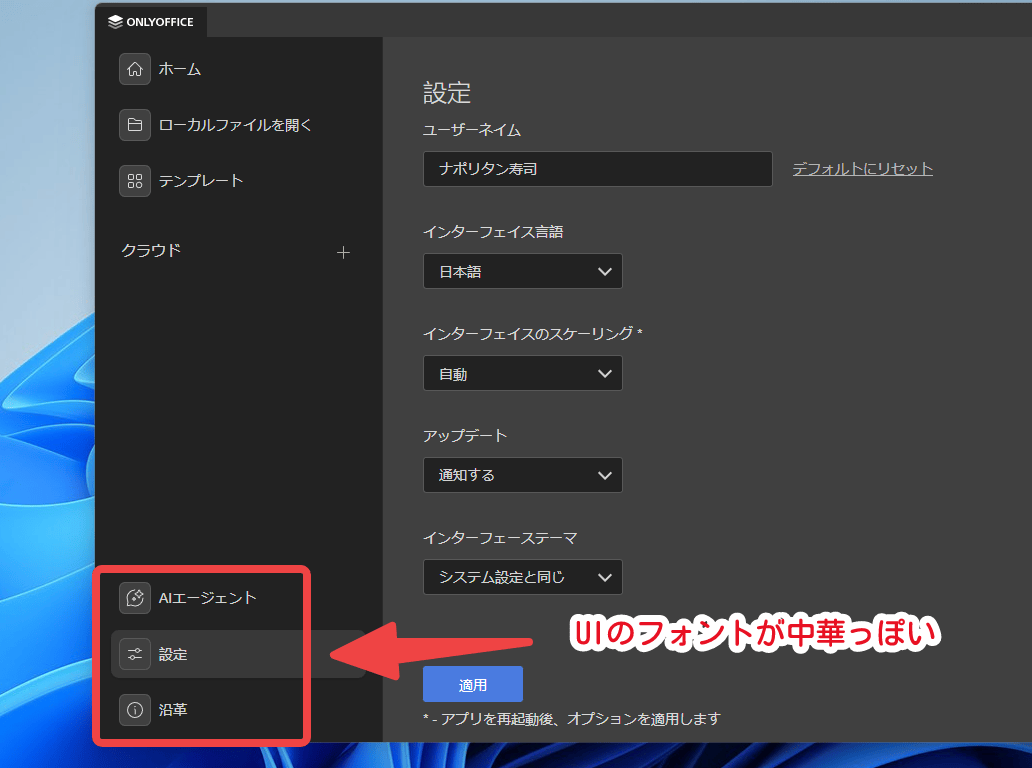Click the 沿革 info circle icon

click(135, 710)
